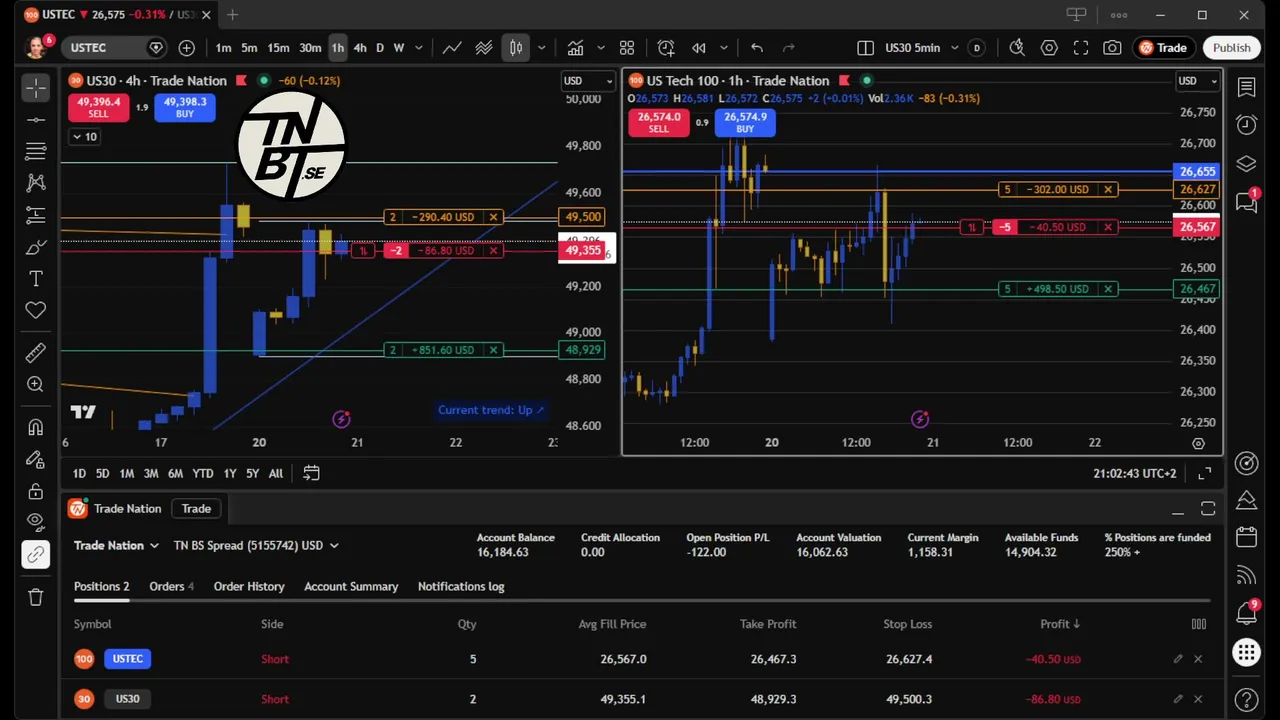The image size is (1280, 720).
Task: Open notifications bell in right sidebar
Action: tap(1246, 612)
